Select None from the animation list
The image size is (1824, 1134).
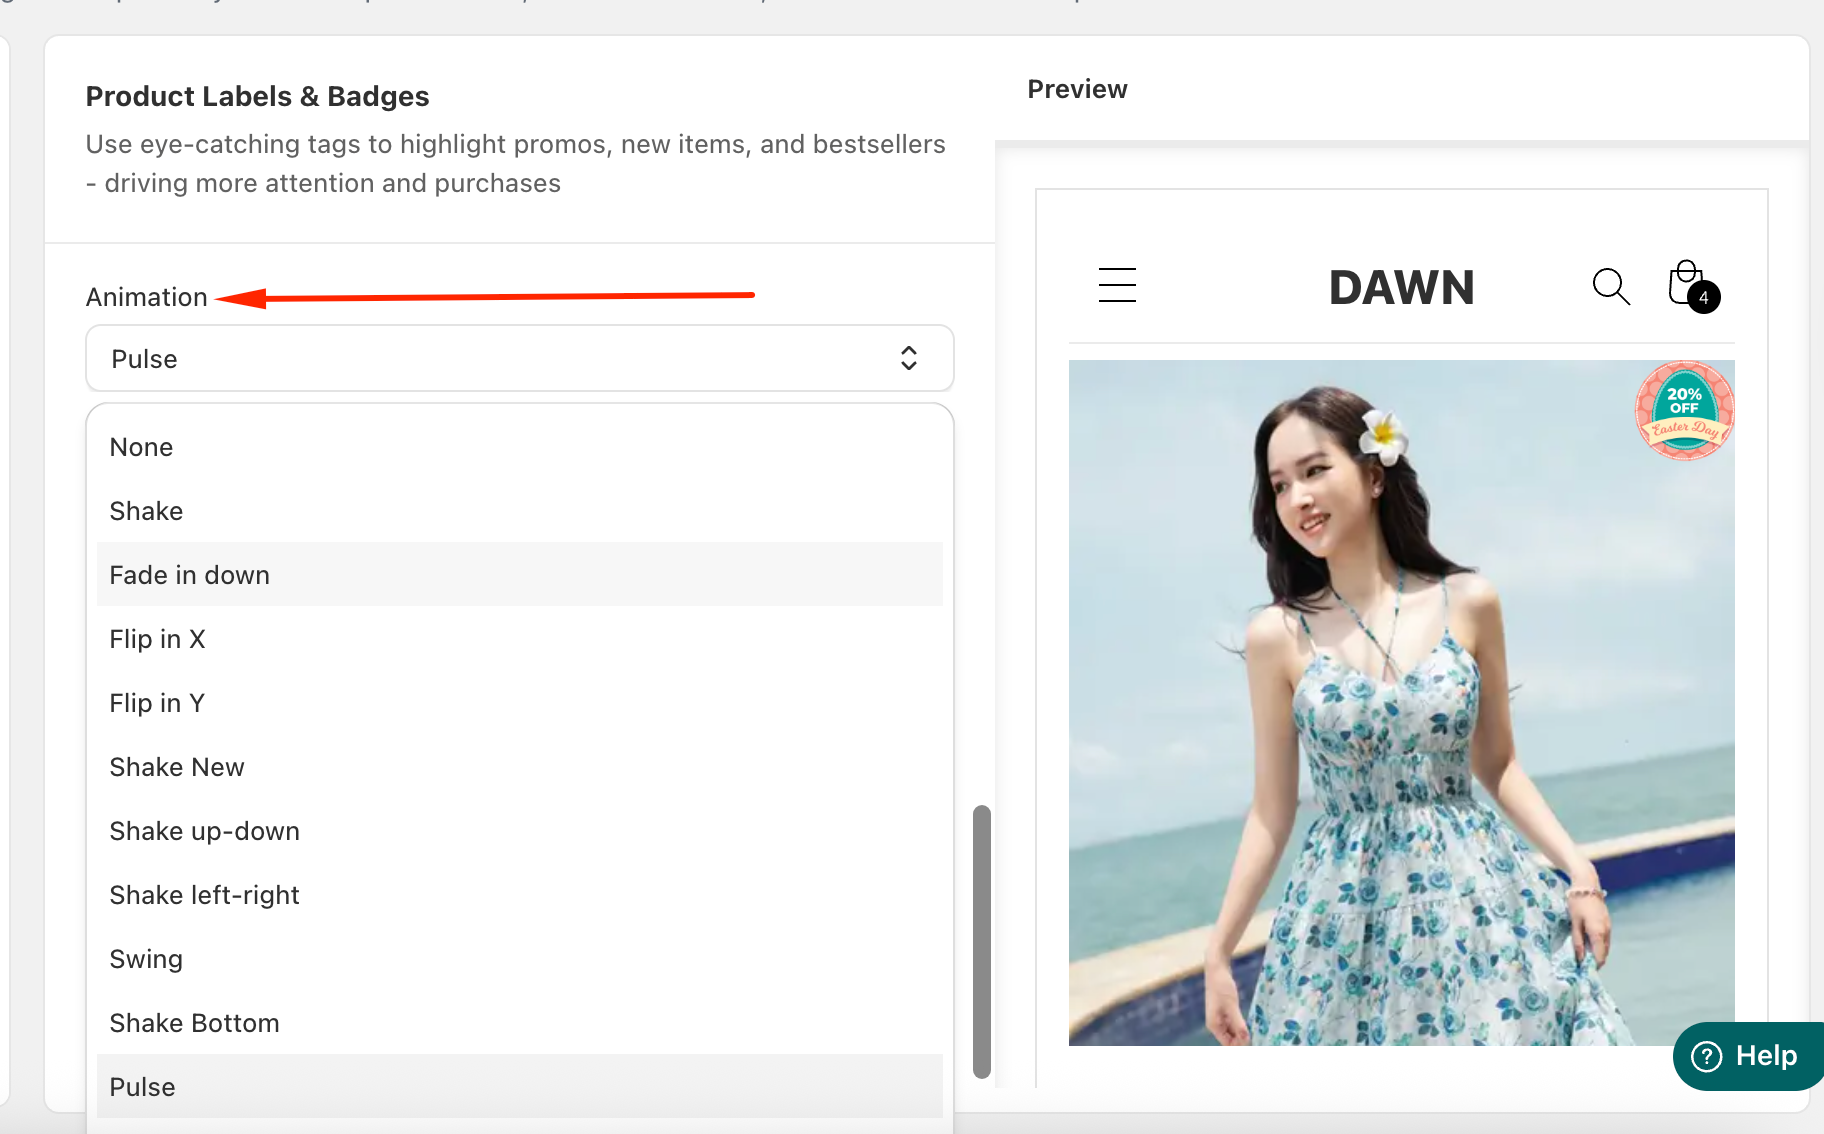(520, 447)
